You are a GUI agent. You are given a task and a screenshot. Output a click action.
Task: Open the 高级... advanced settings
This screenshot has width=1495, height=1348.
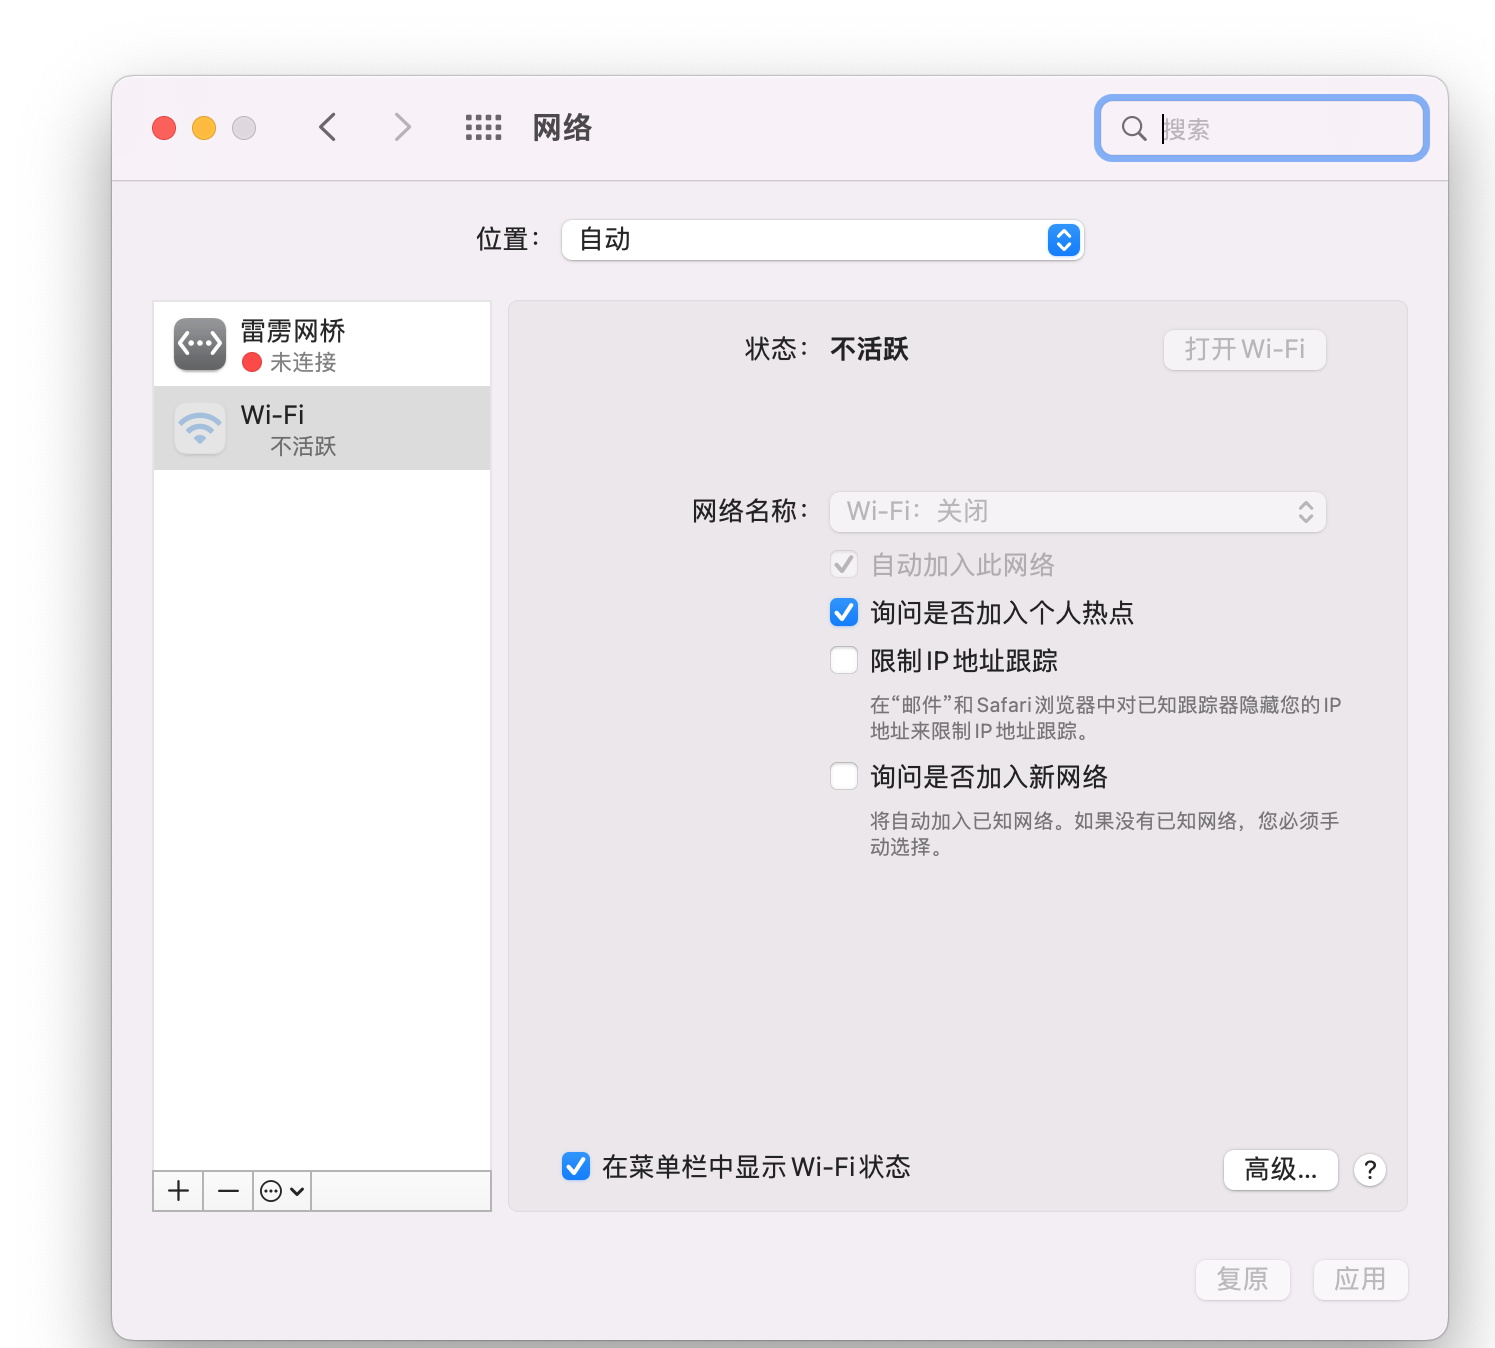tap(1281, 1170)
